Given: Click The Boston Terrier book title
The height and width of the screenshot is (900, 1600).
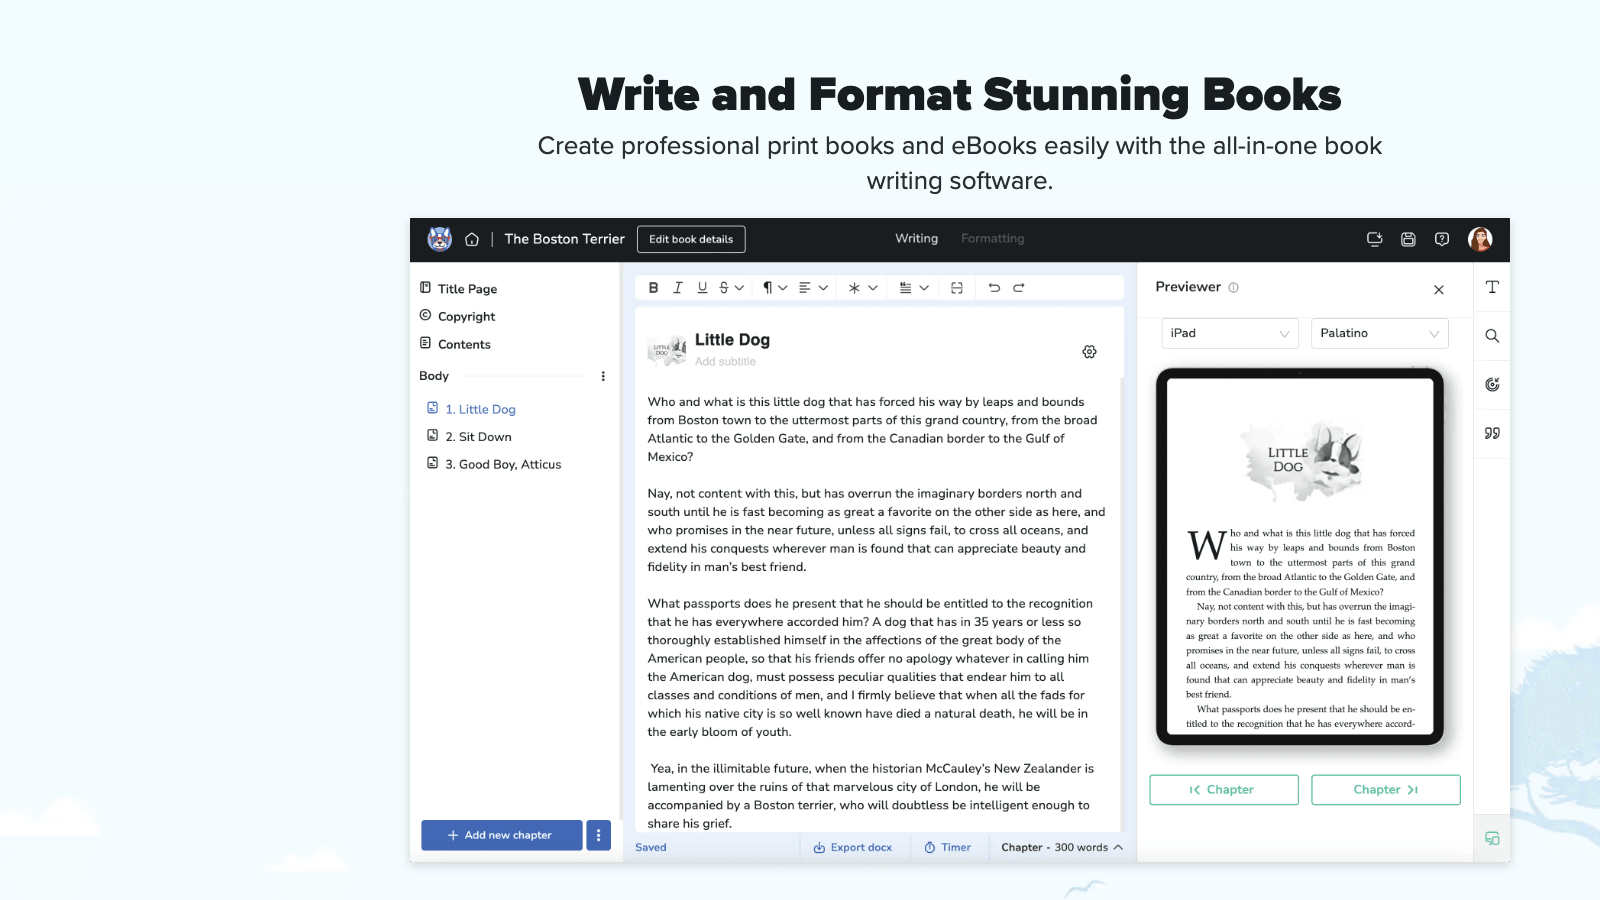Looking at the screenshot, I should pos(565,239).
